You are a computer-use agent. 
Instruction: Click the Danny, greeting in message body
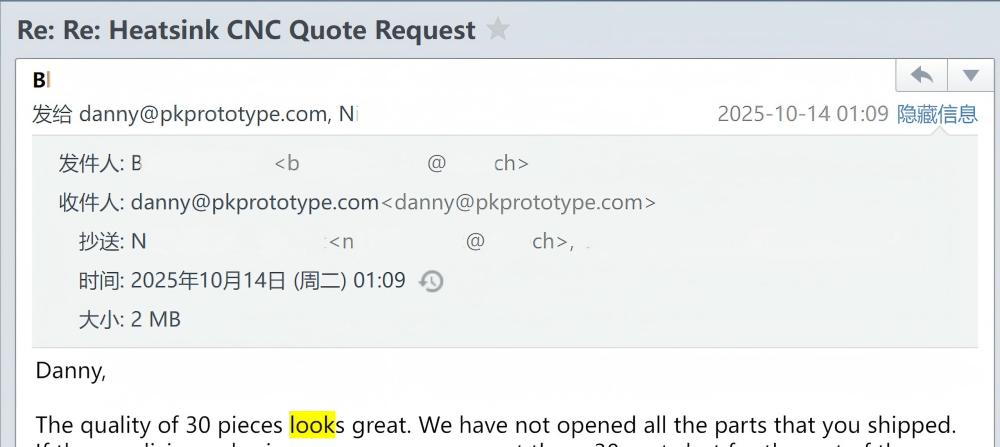click(71, 370)
